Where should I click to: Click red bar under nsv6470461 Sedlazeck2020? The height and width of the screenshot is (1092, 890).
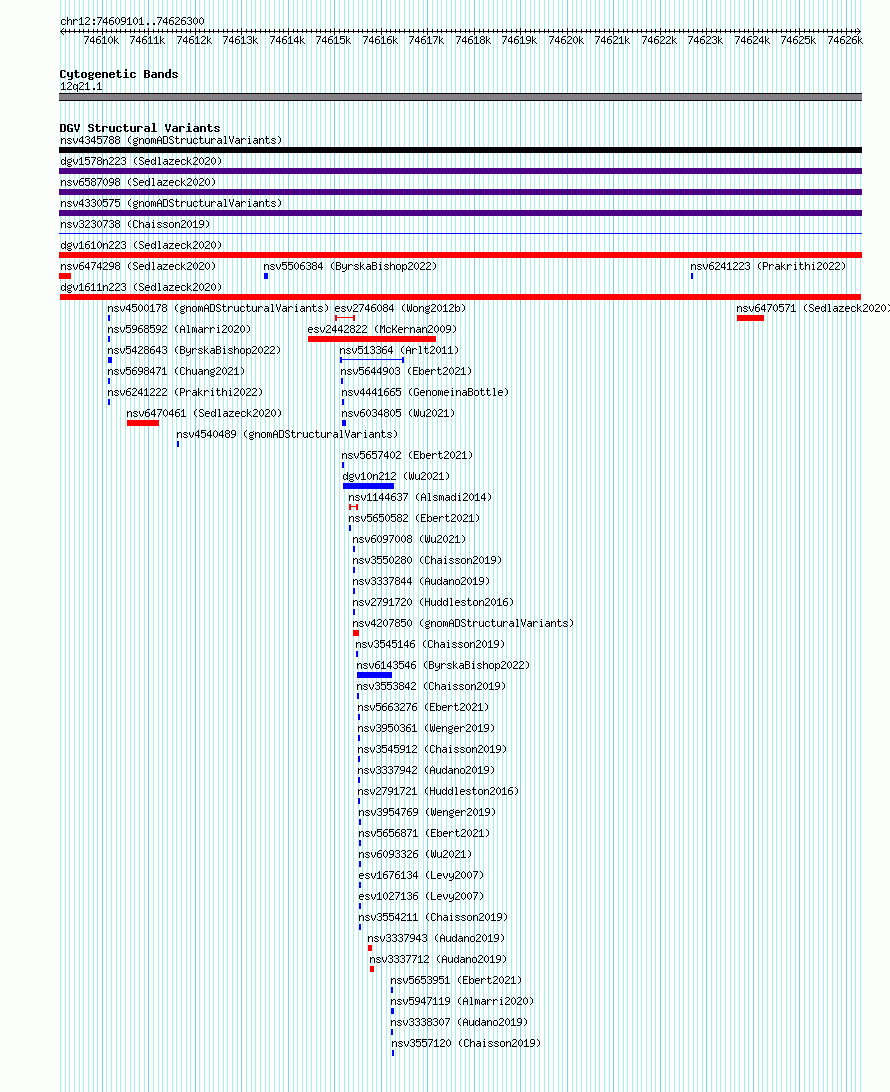pyautogui.click(x=143, y=423)
